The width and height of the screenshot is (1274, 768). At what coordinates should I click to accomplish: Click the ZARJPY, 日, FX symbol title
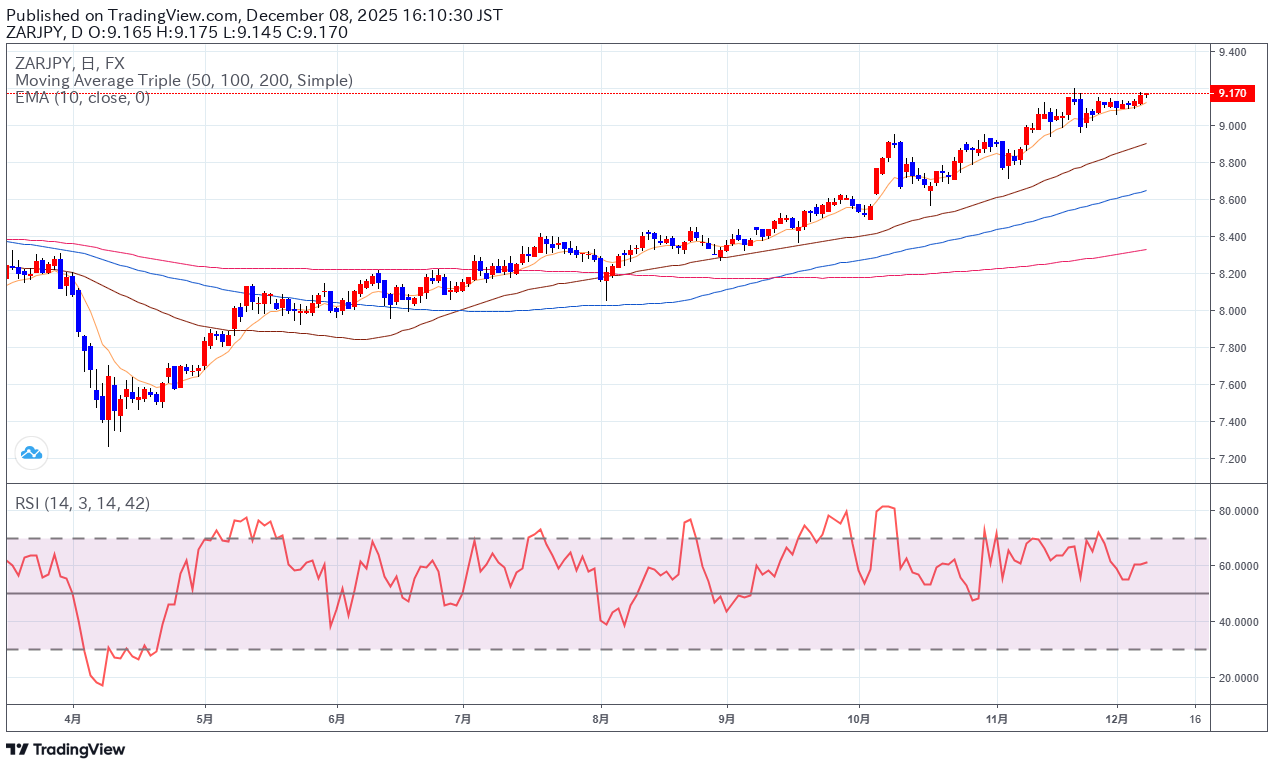click(69, 63)
